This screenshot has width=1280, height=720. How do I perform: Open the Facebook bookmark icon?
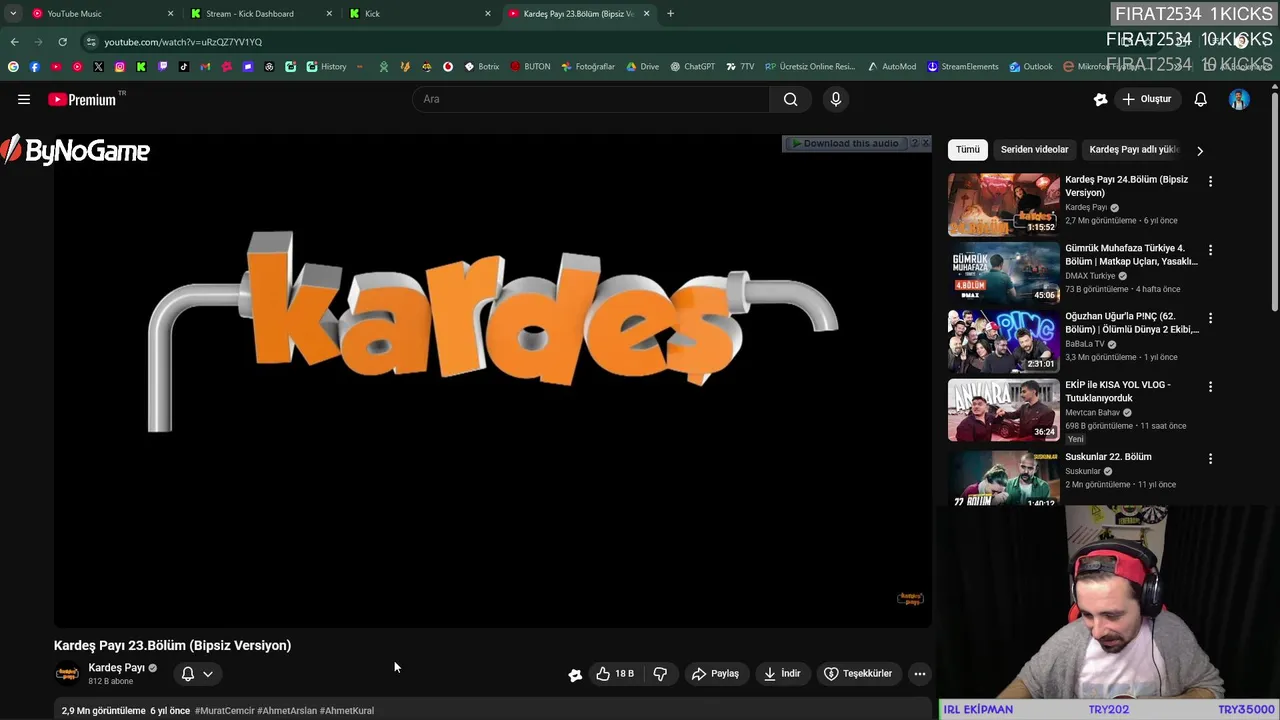[34, 67]
